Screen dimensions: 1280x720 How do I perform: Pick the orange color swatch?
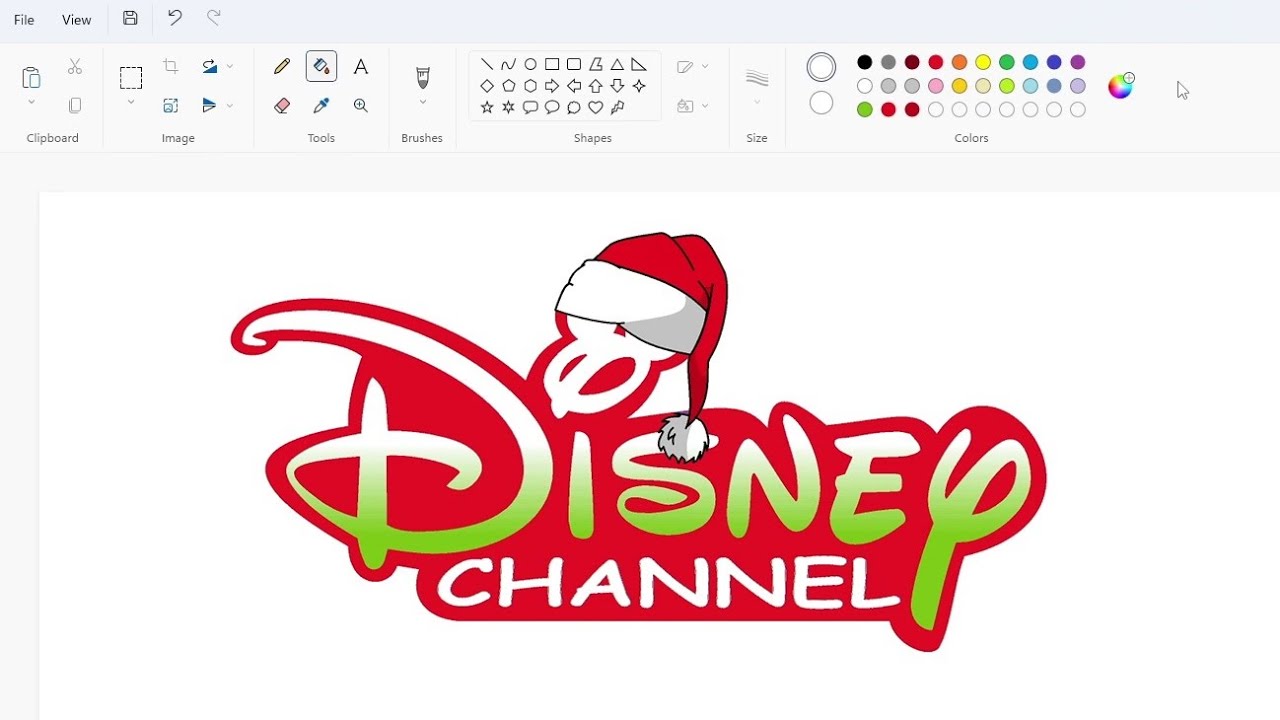960,62
